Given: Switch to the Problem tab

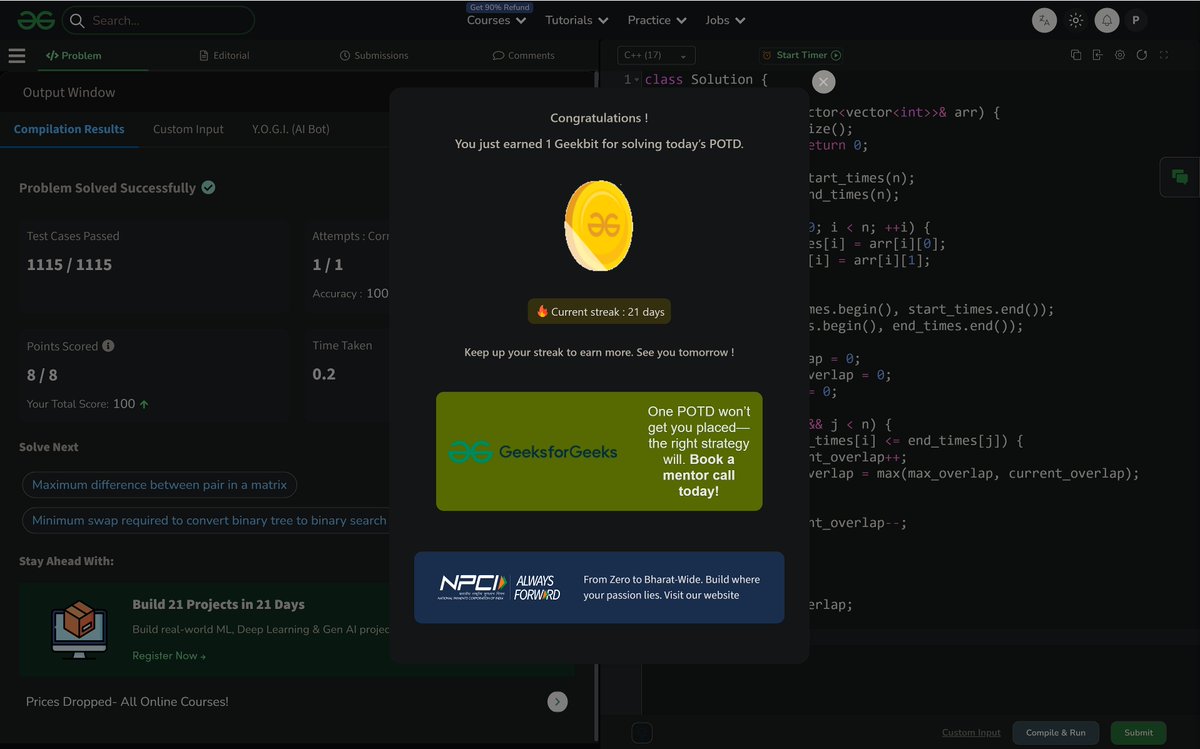Looking at the screenshot, I should (75, 56).
